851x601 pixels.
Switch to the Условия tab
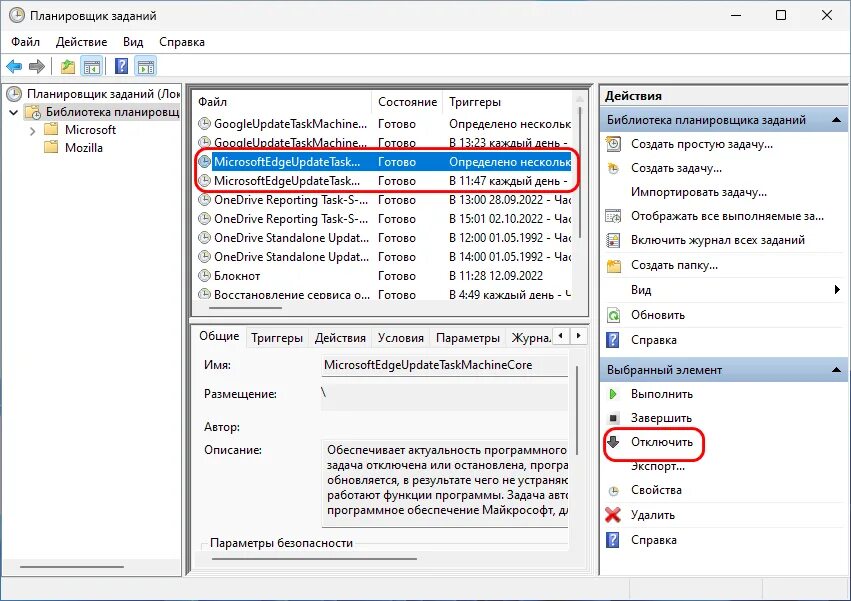click(x=401, y=338)
